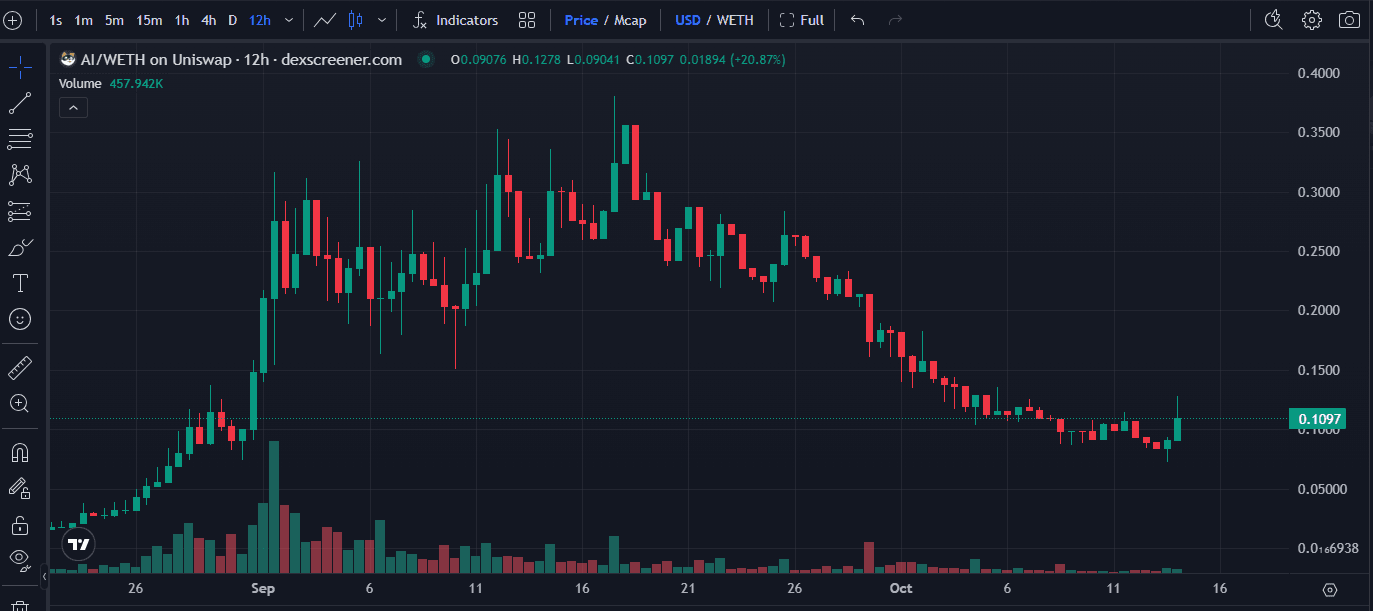The height and width of the screenshot is (611, 1373).
Task: Open the Indicators dialog
Action: (x=455, y=20)
